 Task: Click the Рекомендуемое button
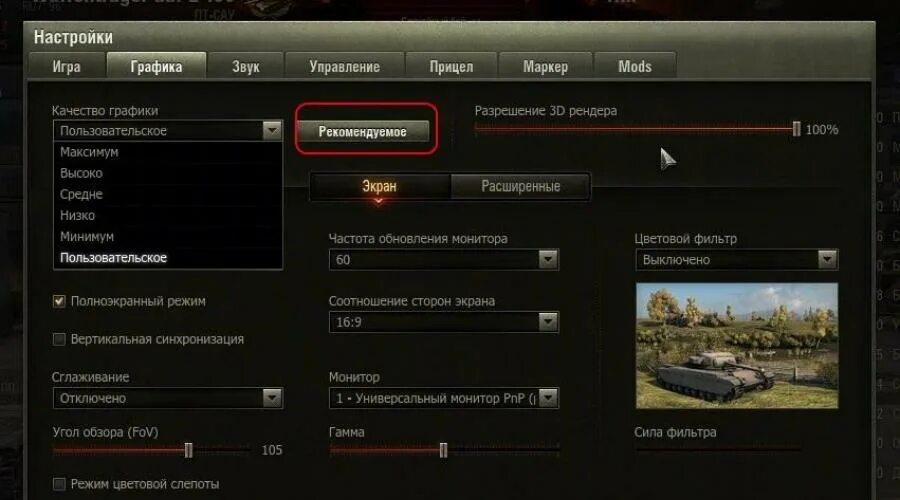point(363,131)
